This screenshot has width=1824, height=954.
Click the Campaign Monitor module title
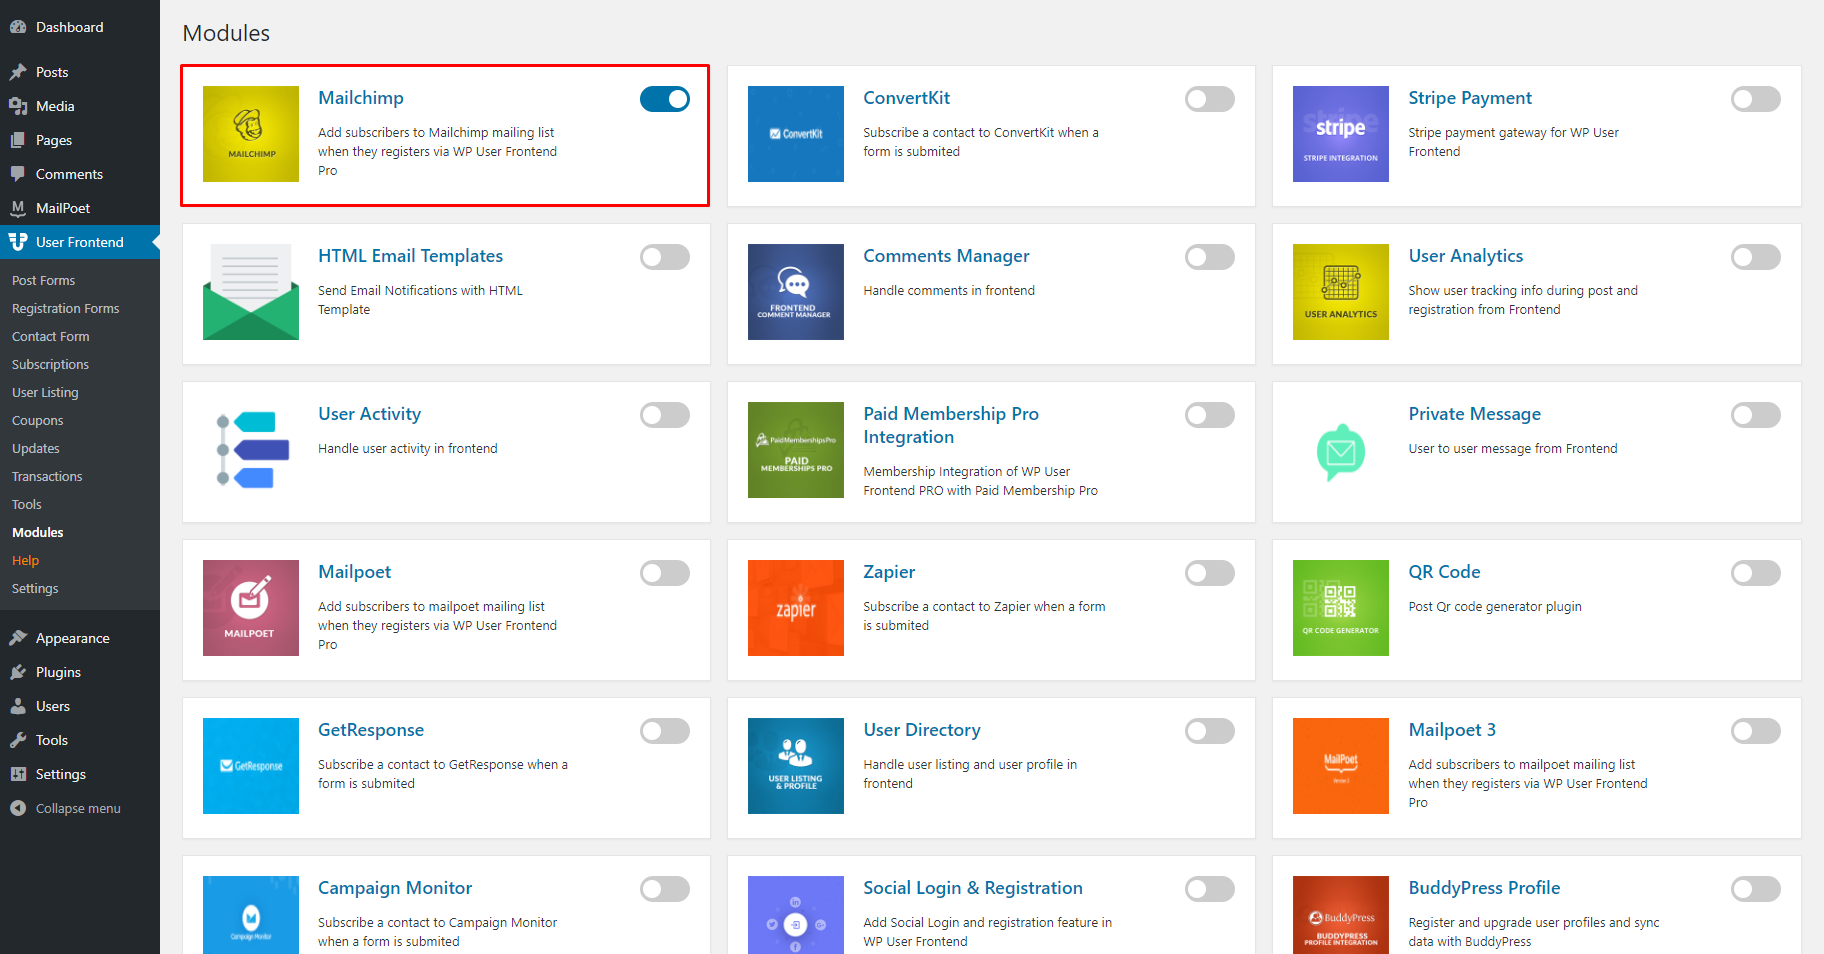tap(395, 888)
